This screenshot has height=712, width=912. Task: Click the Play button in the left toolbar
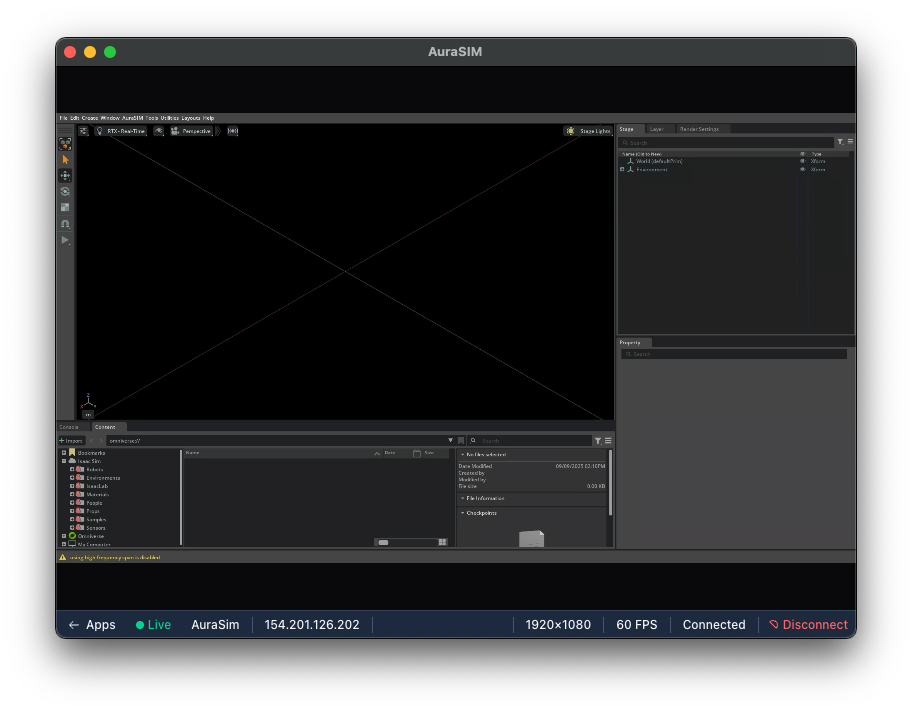coord(65,239)
